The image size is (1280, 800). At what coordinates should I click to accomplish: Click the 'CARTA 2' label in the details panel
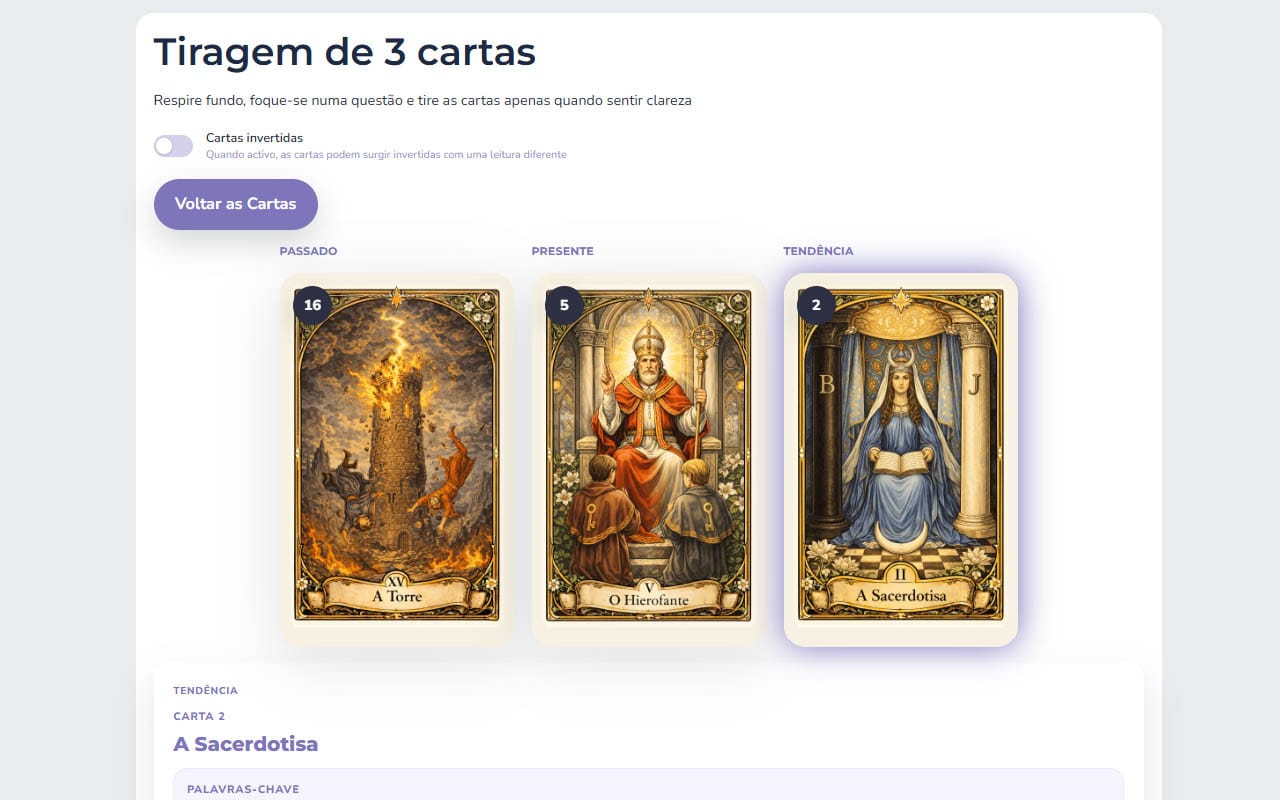[199, 716]
